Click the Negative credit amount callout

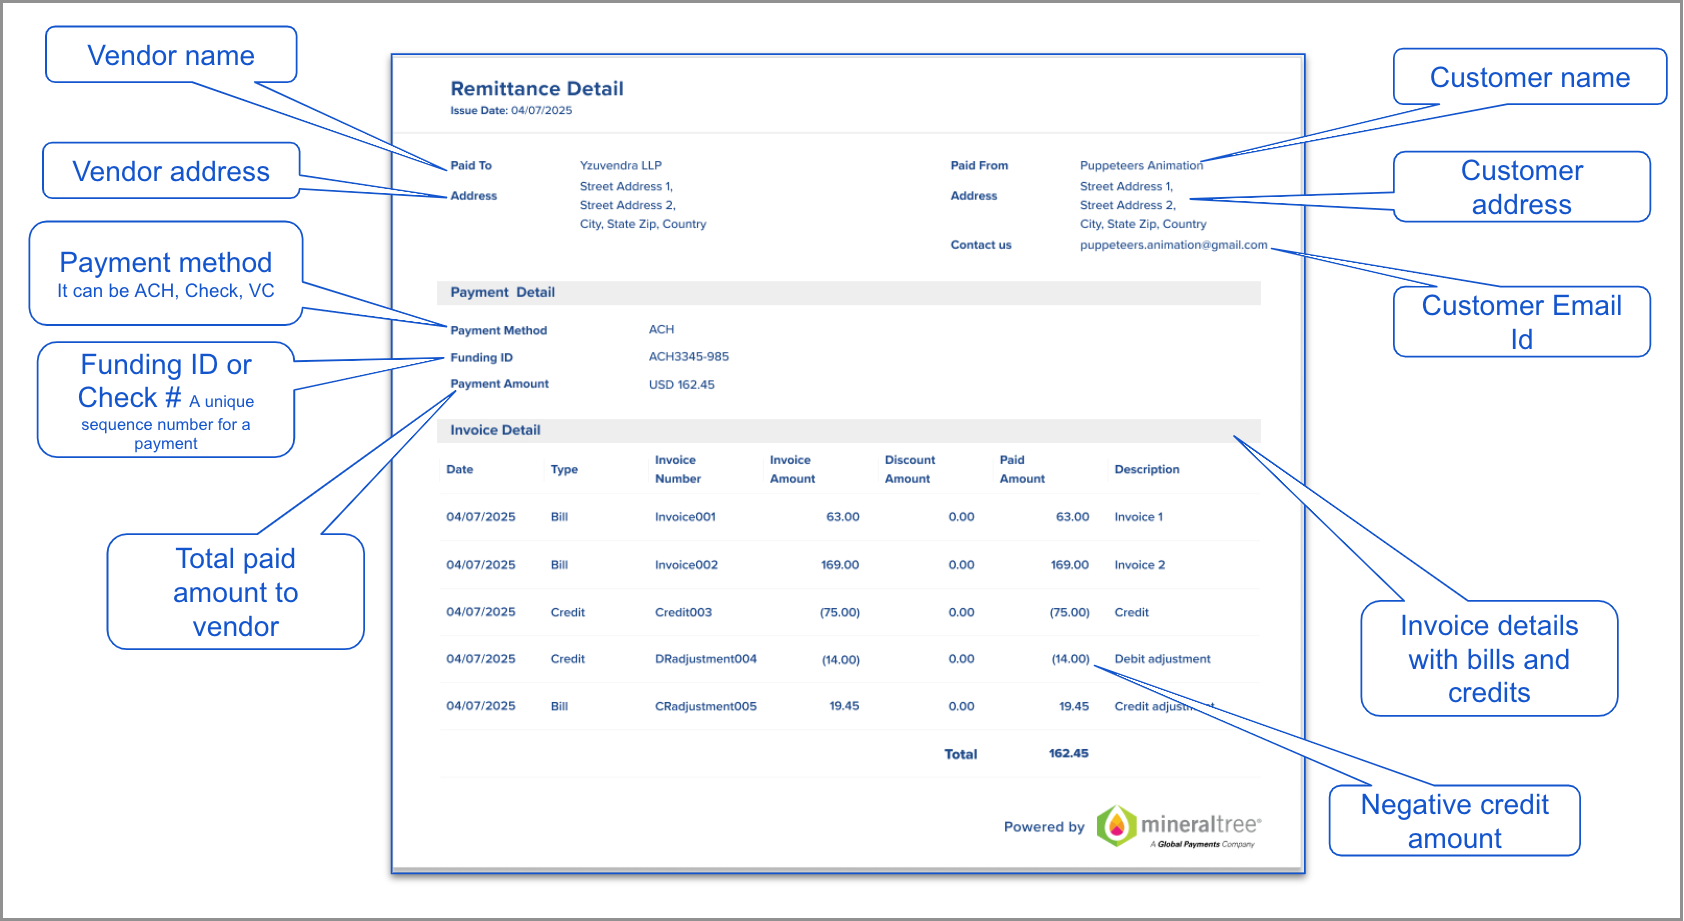[x=1453, y=820]
